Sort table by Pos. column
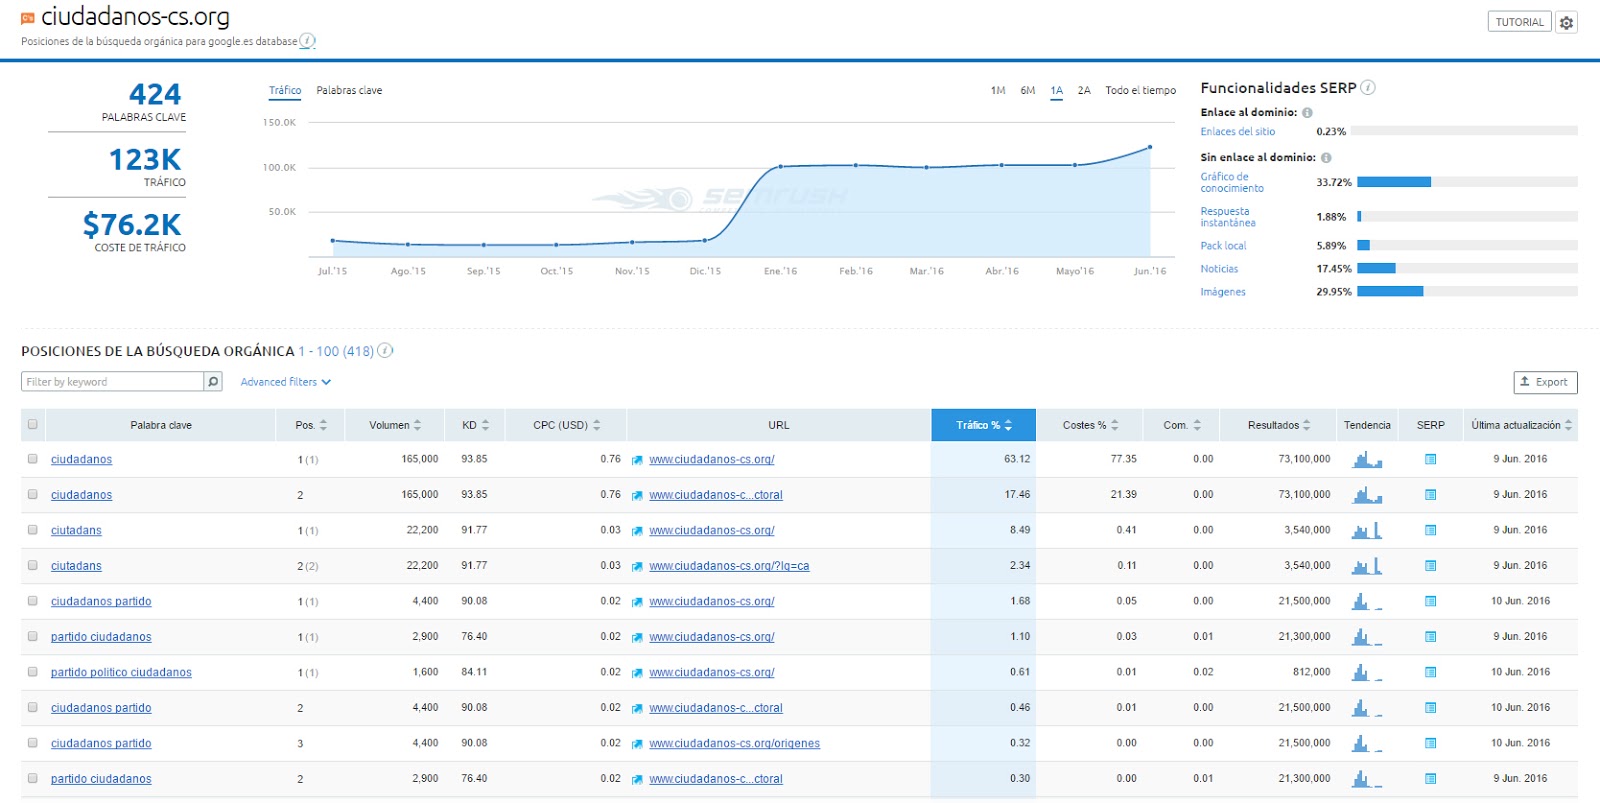1600x803 pixels. click(x=311, y=425)
